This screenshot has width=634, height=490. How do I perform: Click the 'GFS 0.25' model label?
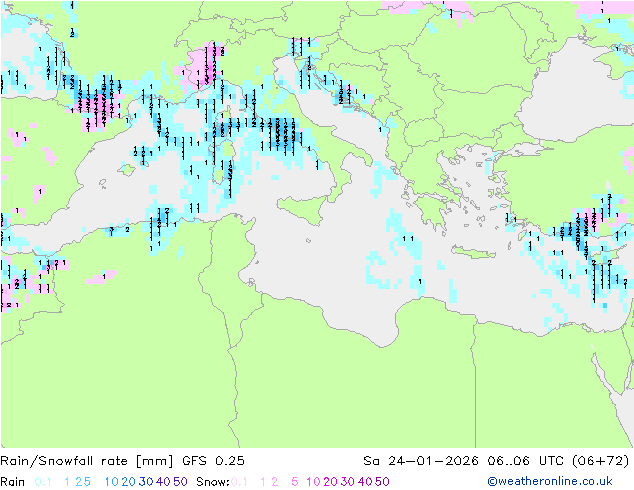click(x=213, y=461)
